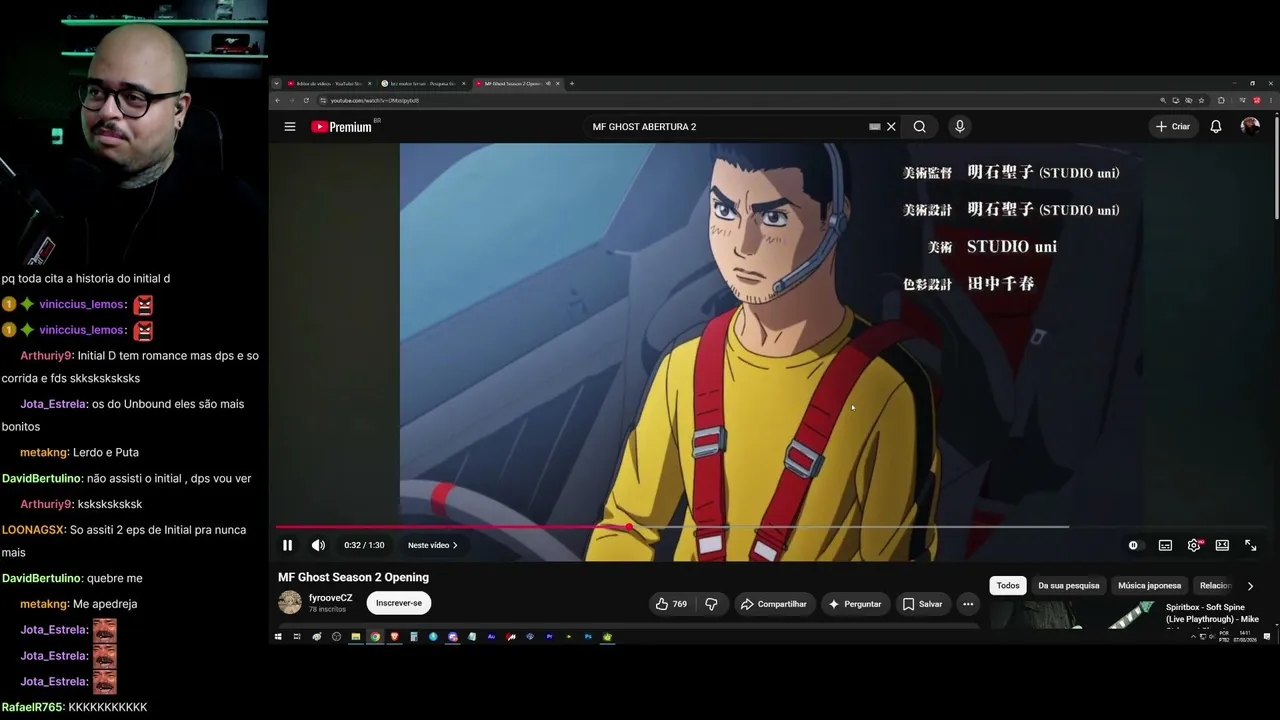Screen dimensions: 1280x720
Task: Open Adobe Audition from the taskbar
Action: coord(491,637)
